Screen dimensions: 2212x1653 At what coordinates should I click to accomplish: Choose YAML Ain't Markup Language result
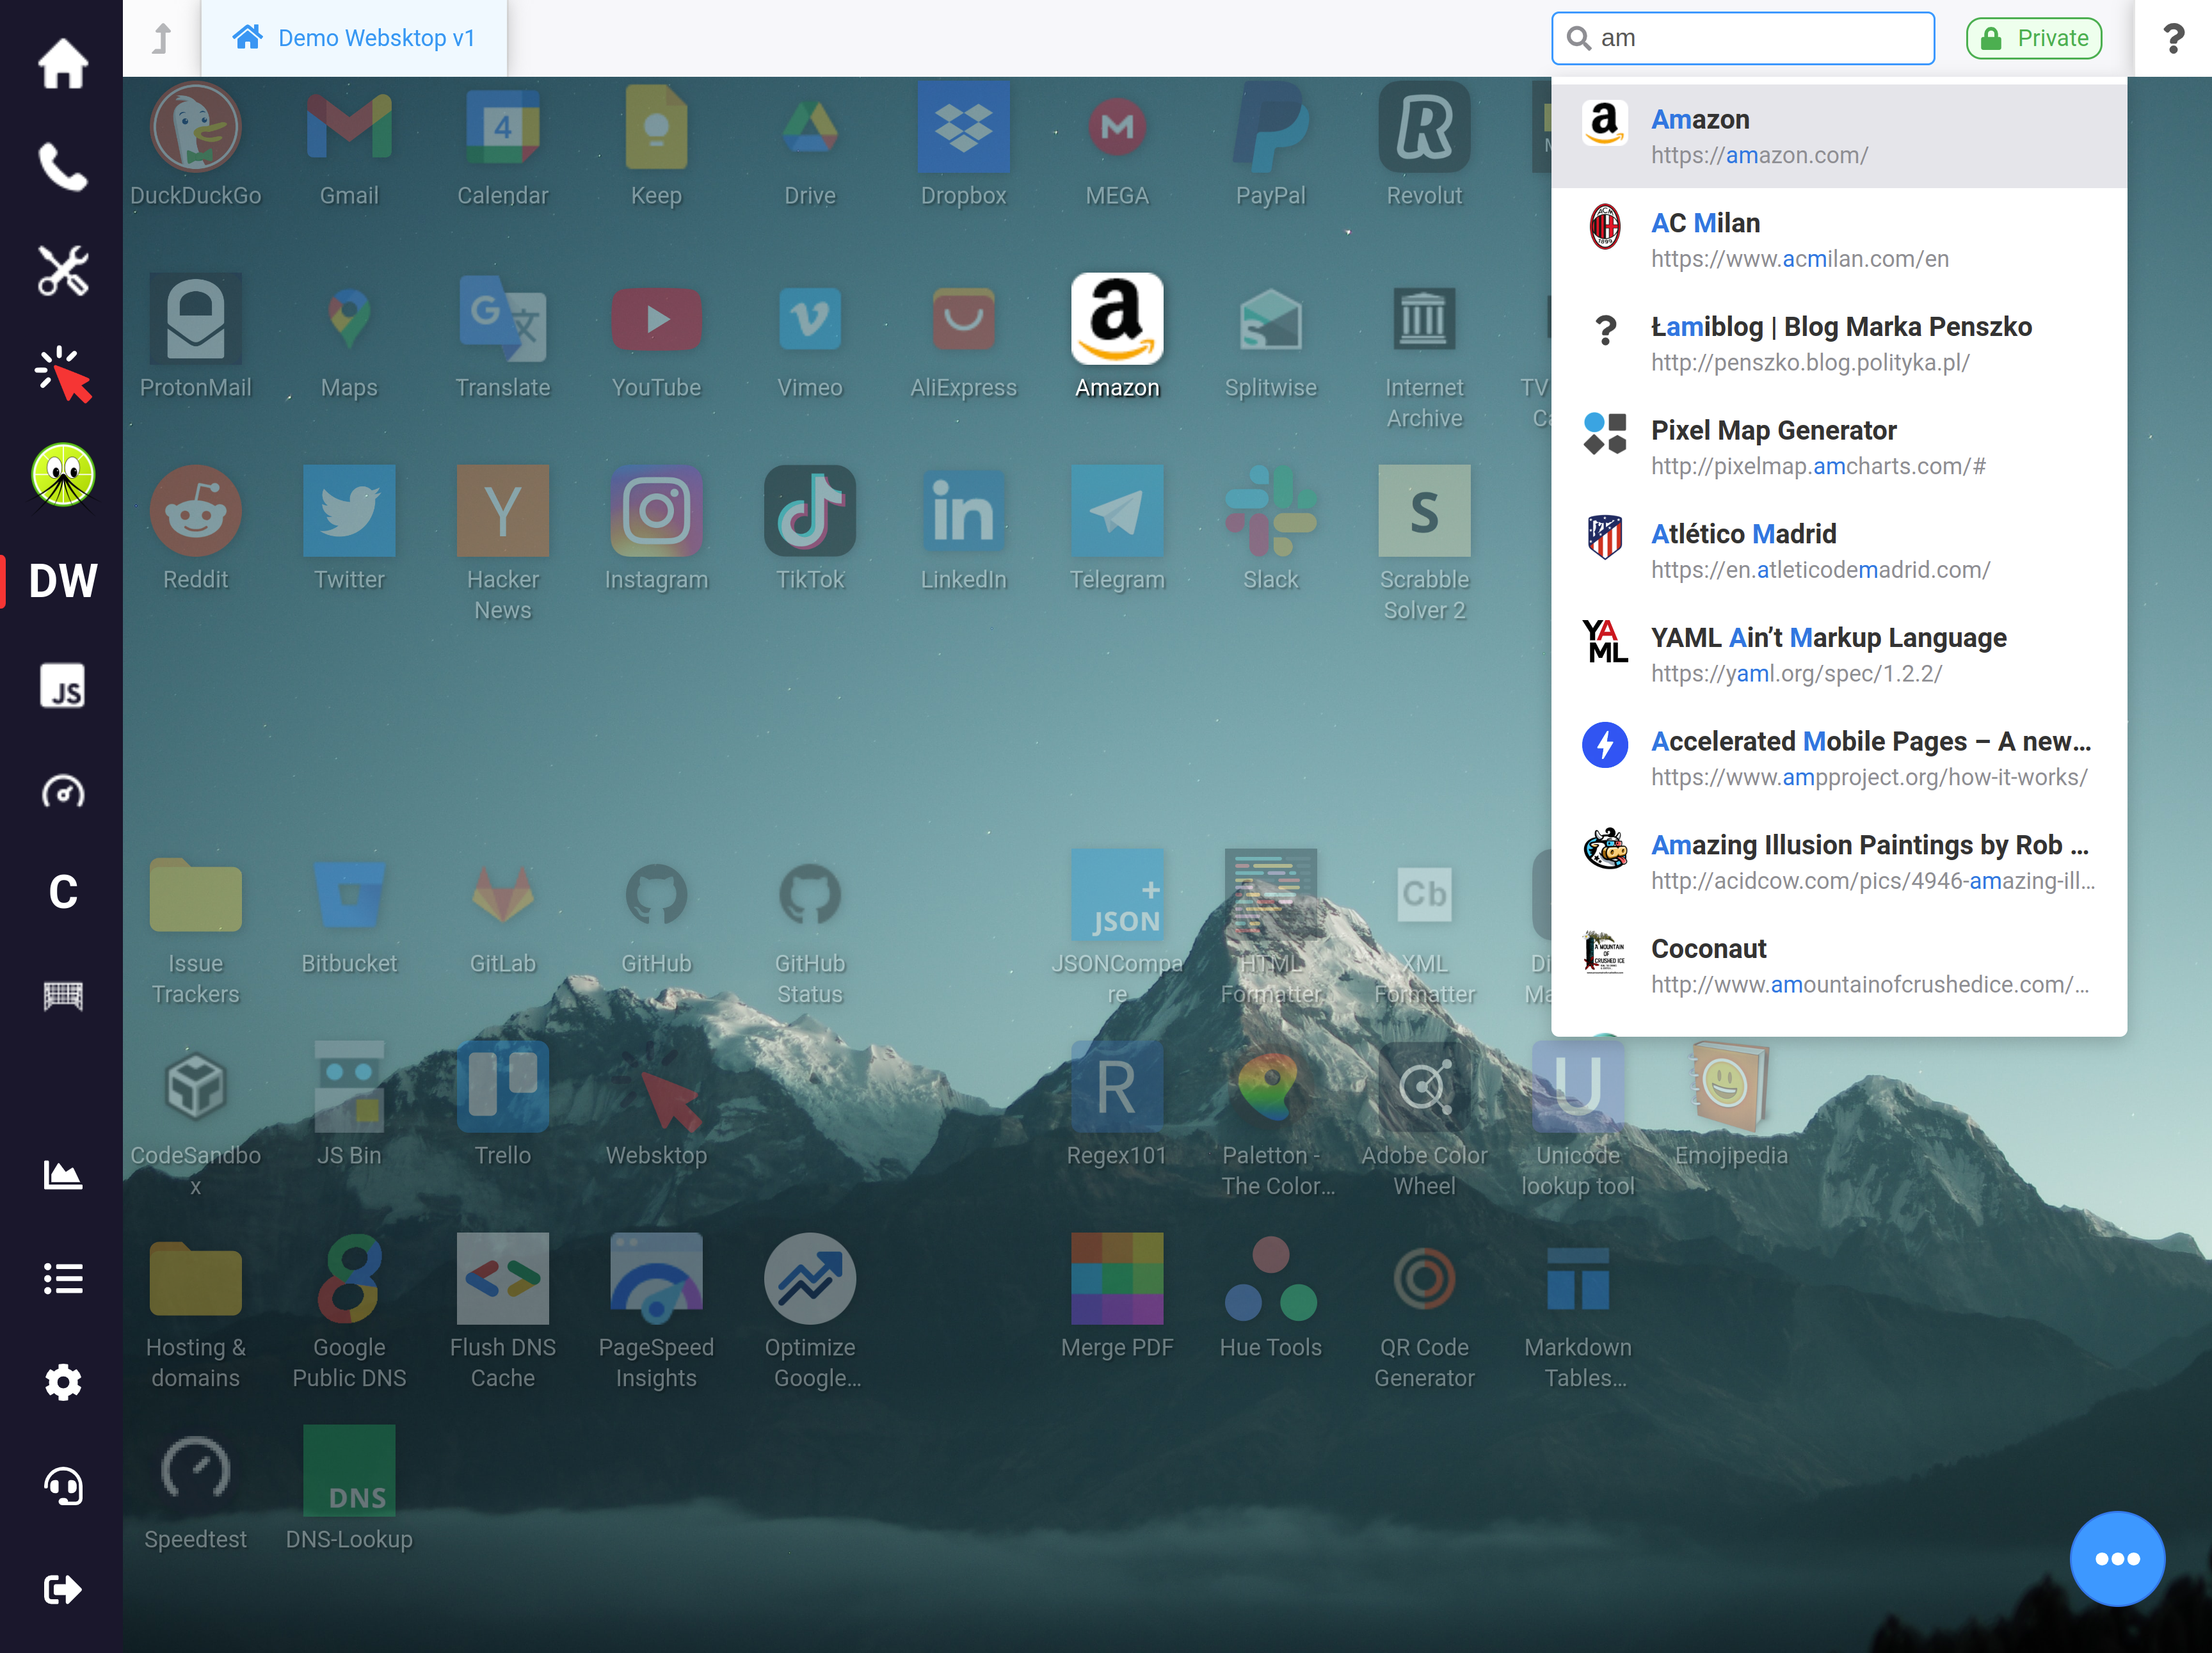1838,655
